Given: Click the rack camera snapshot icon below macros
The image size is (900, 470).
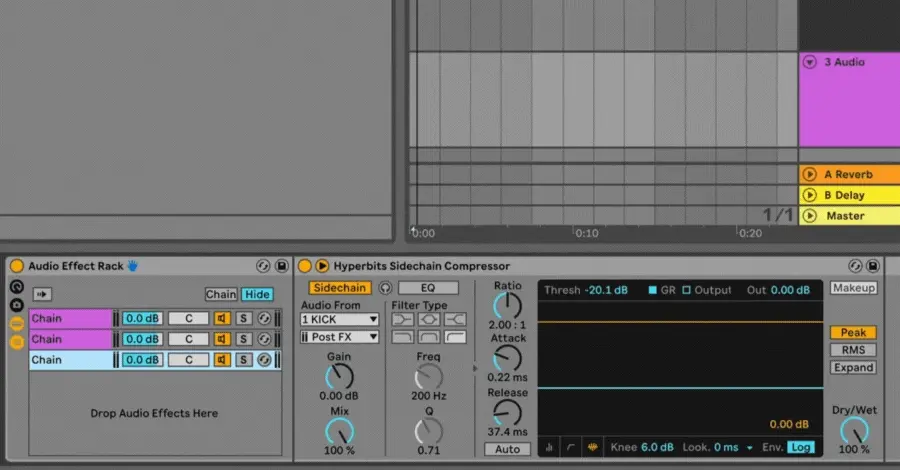Looking at the screenshot, I should point(17,305).
